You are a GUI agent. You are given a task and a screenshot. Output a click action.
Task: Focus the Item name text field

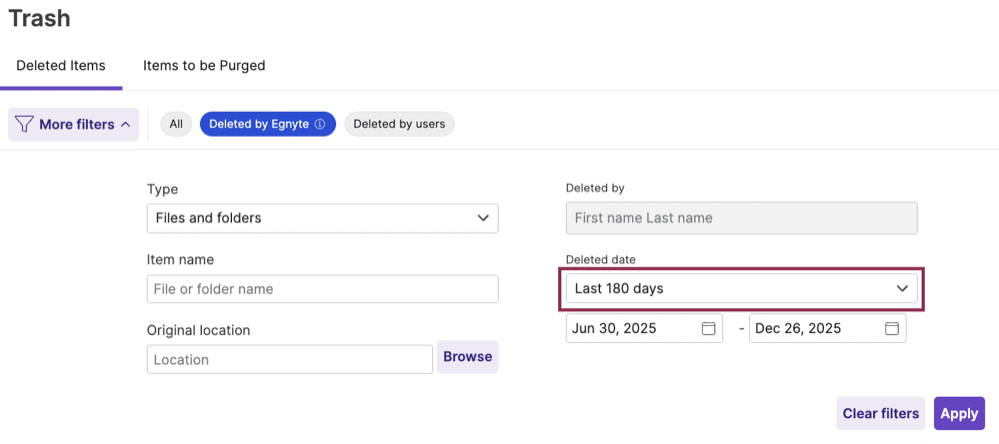(322, 289)
